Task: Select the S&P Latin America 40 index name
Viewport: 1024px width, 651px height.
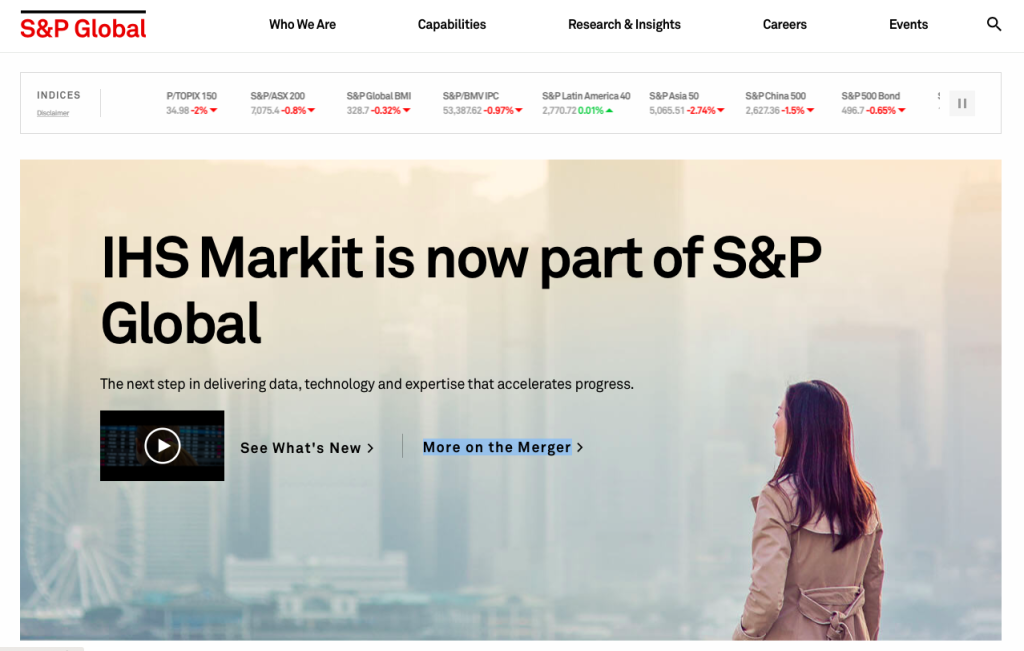Action: [586, 96]
